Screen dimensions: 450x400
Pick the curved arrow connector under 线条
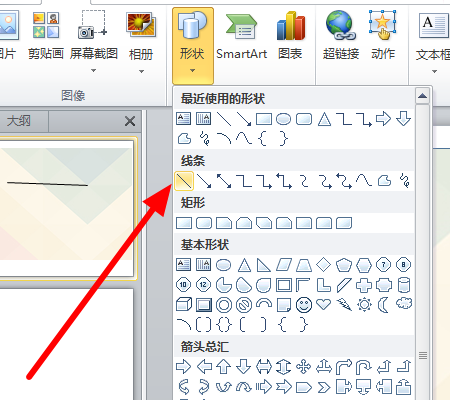[325, 181]
